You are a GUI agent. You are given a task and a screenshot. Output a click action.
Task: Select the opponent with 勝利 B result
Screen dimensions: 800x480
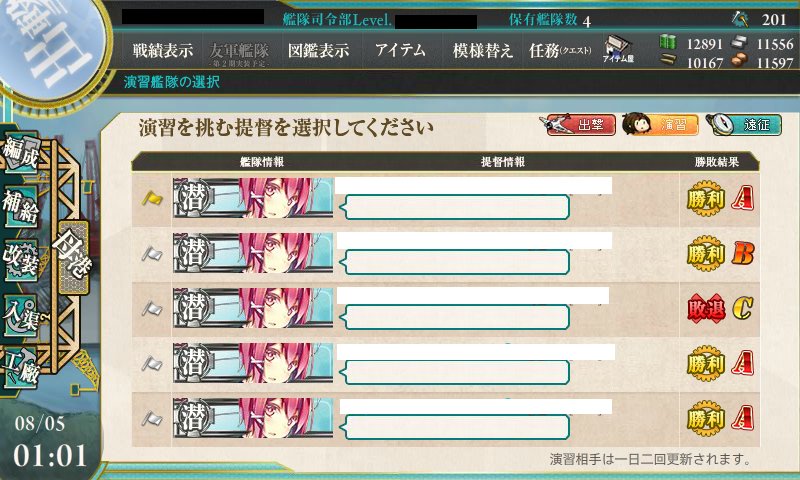click(x=445, y=254)
